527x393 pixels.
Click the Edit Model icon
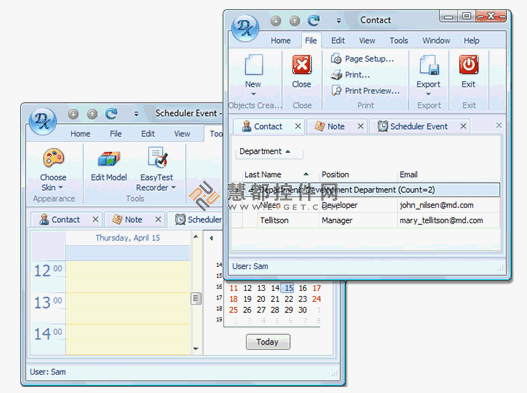coord(109,159)
